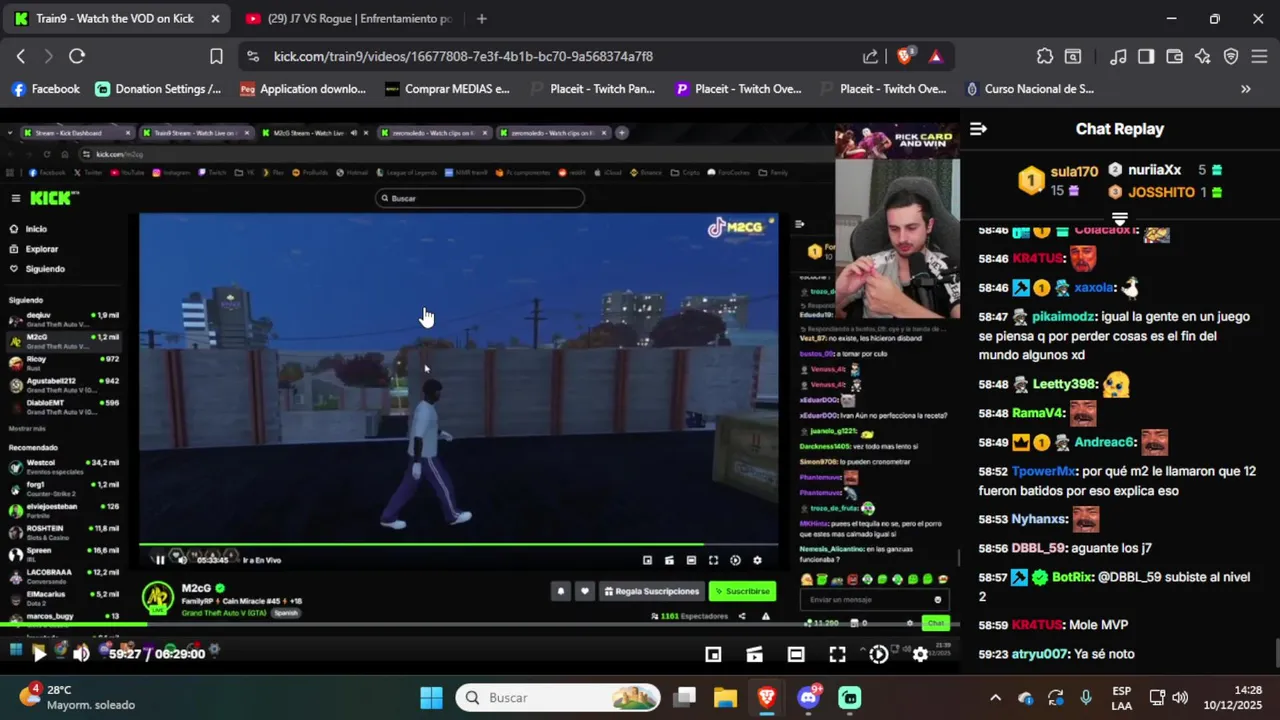Collapse the Chat Replay panel
Viewport: 1280px width, 720px height.
pyautogui.click(x=978, y=129)
